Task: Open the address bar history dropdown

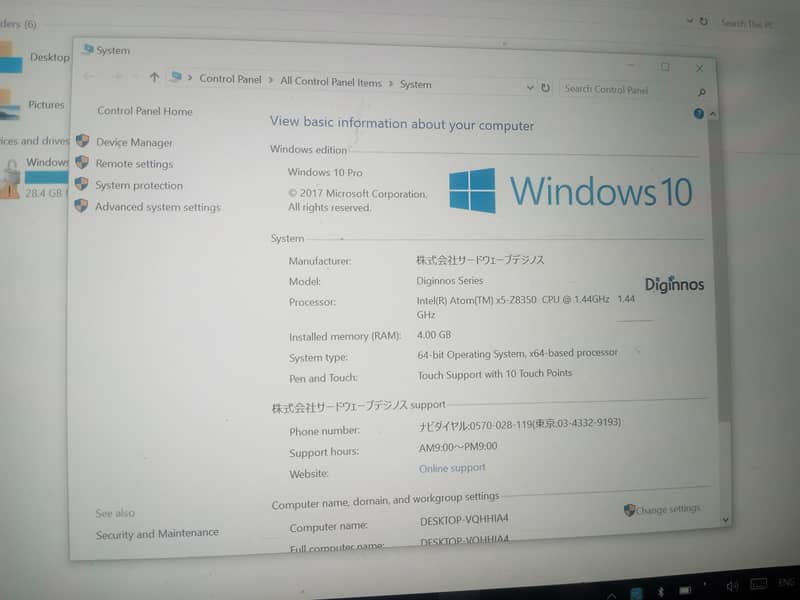Action: [531, 87]
